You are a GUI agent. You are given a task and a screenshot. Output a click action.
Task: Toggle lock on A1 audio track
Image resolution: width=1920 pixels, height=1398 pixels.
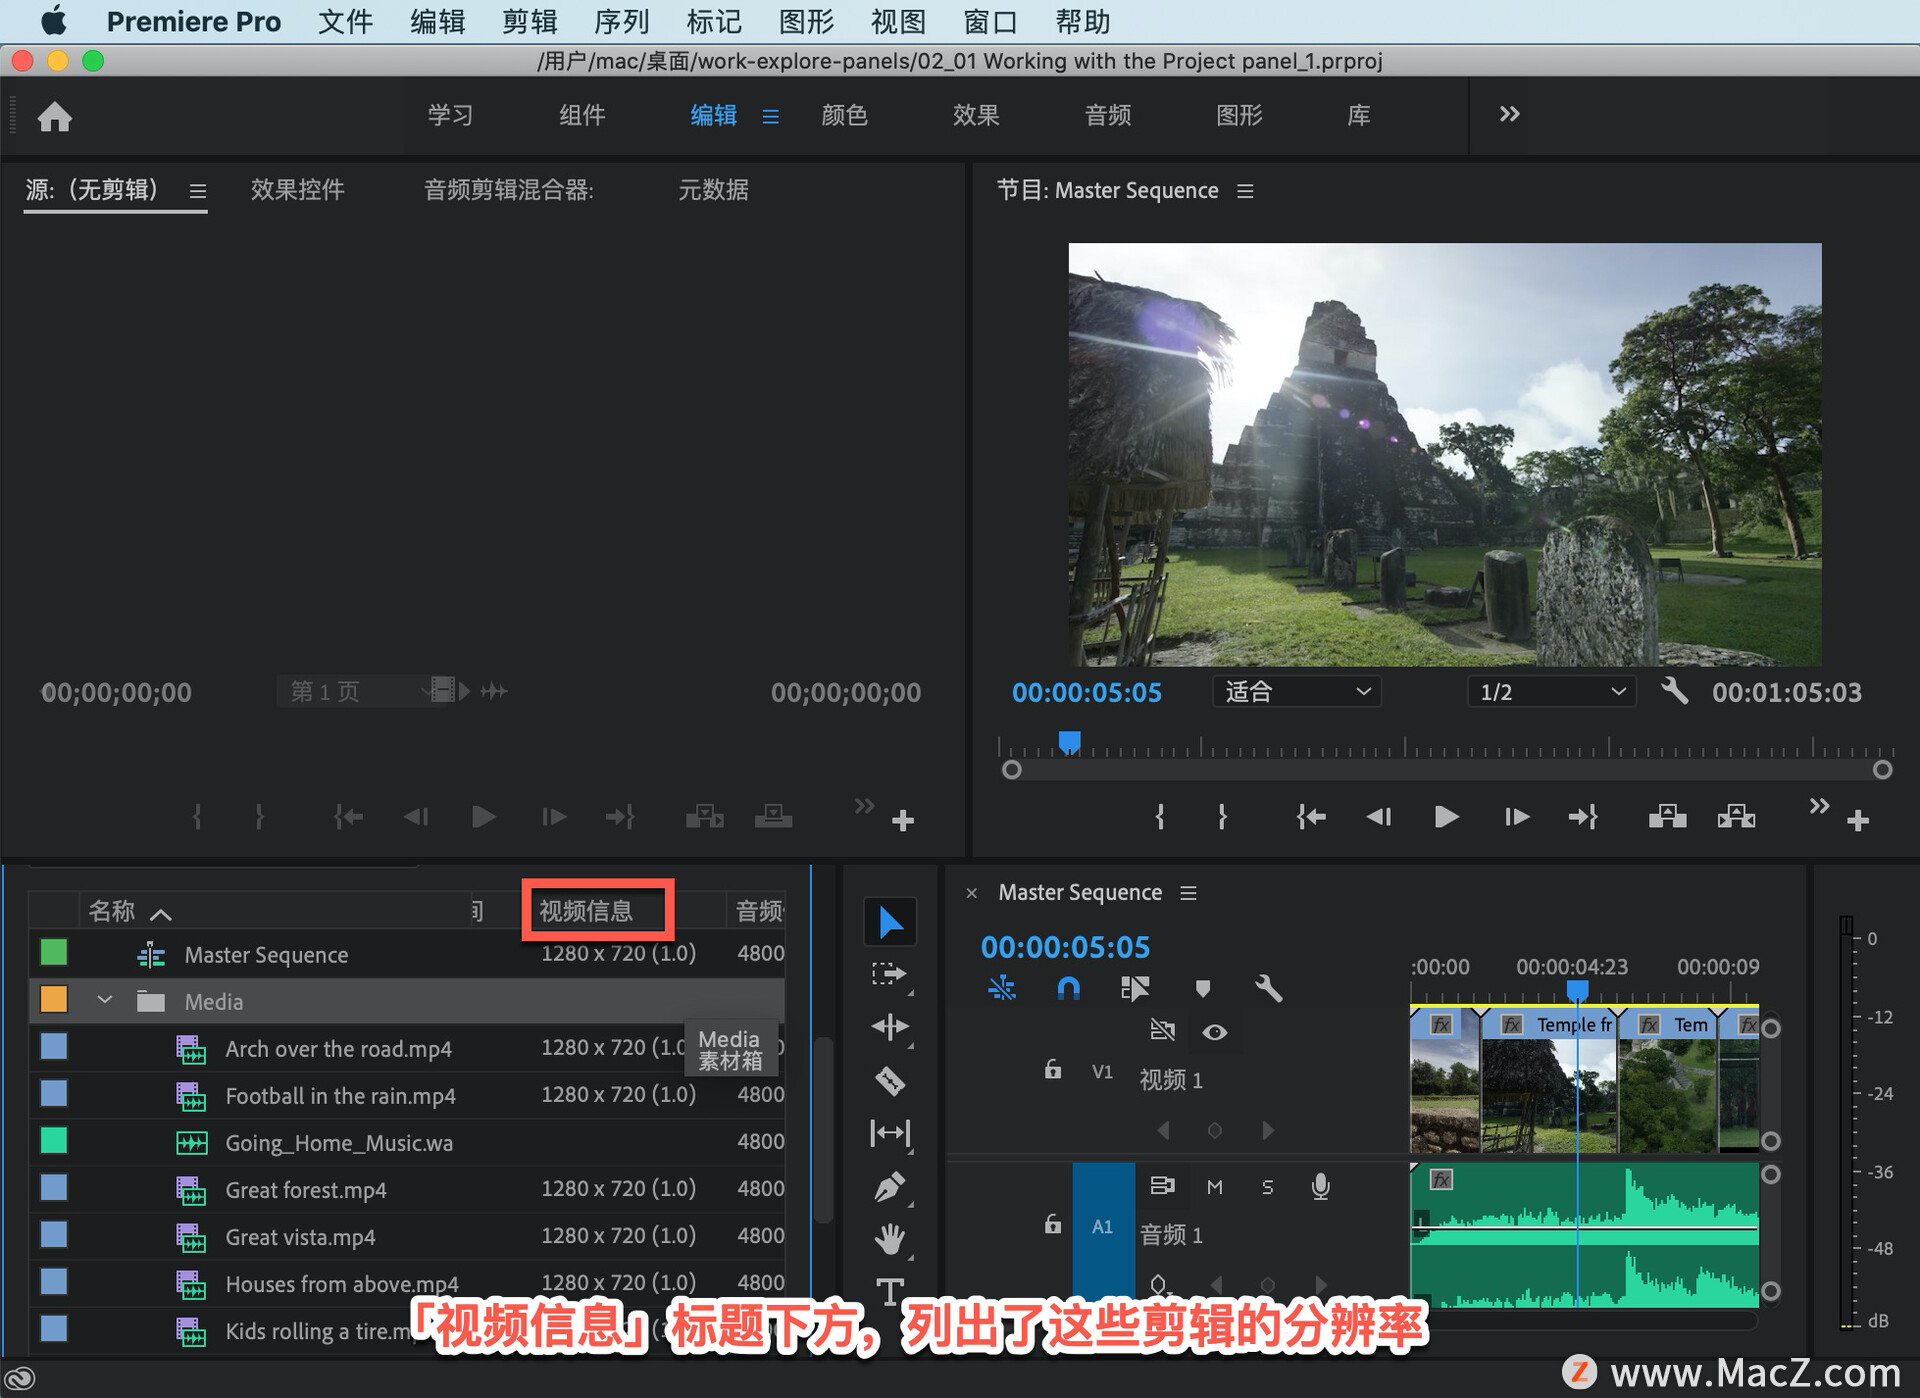coord(1052,1225)
